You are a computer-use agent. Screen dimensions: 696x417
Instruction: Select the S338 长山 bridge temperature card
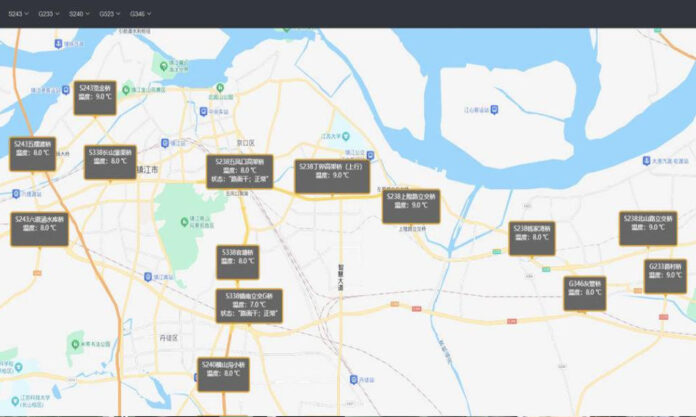[110, 162]
